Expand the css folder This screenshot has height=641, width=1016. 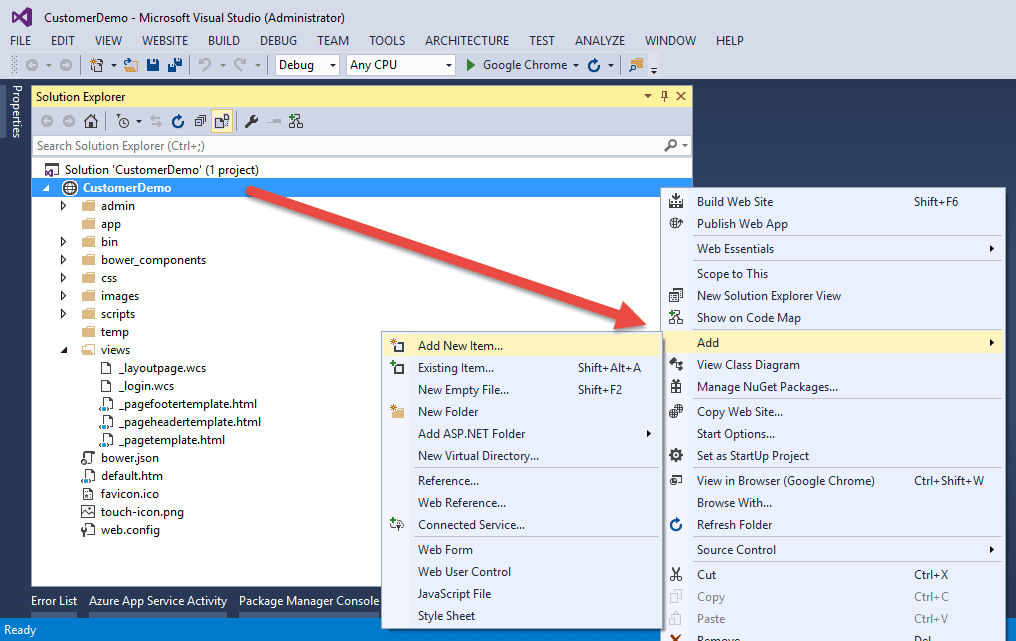(64, 278)
